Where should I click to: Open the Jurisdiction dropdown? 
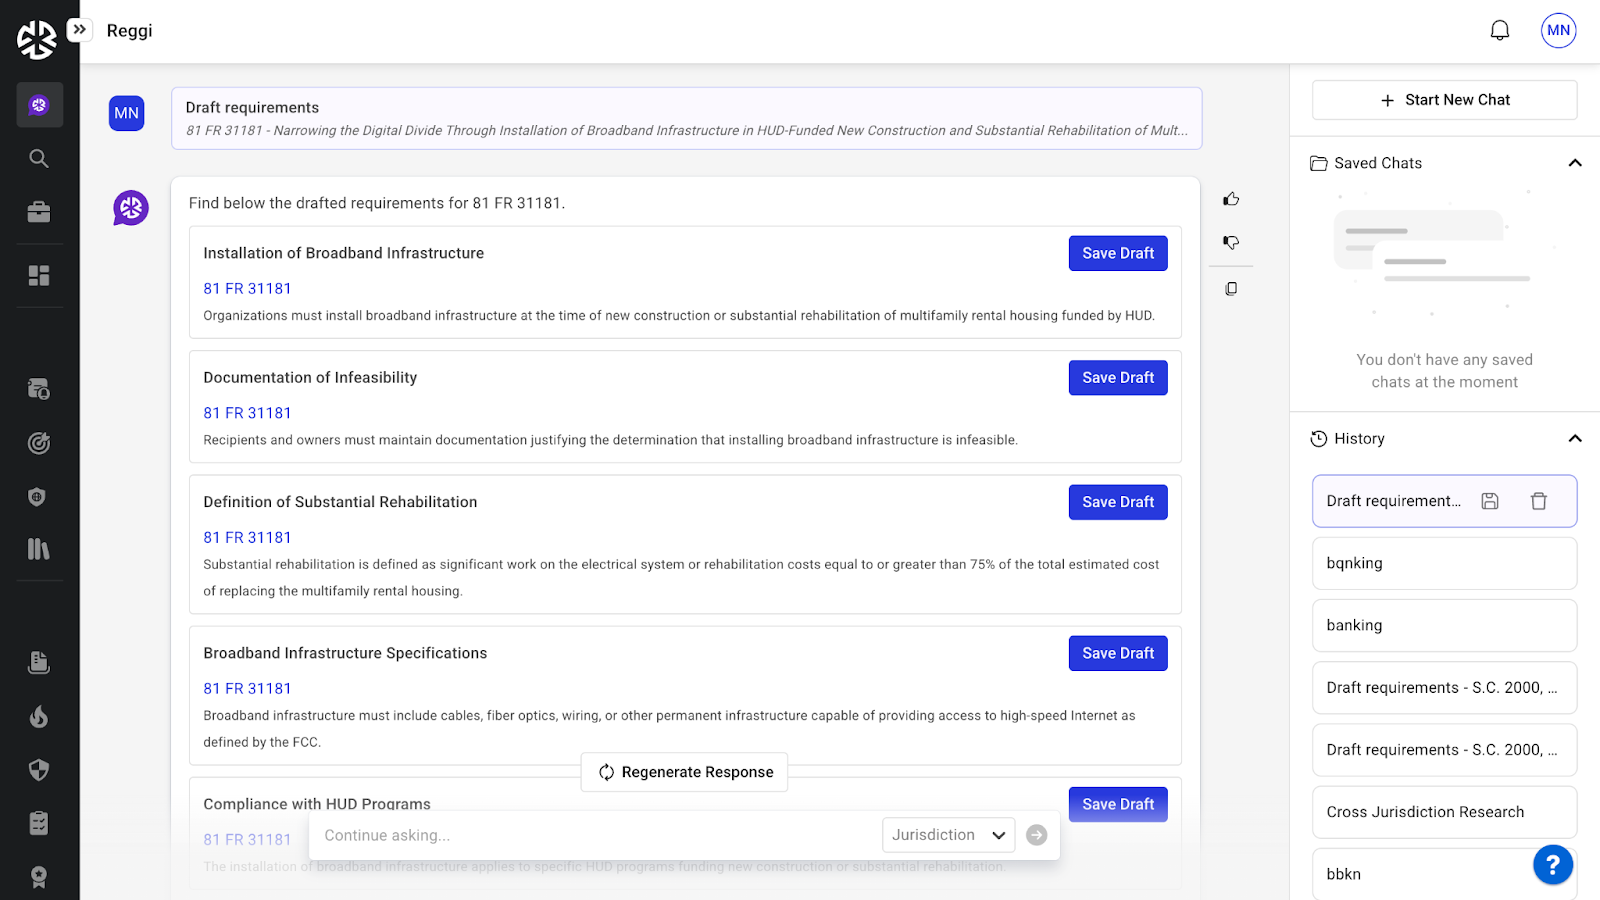pos(948,835)
